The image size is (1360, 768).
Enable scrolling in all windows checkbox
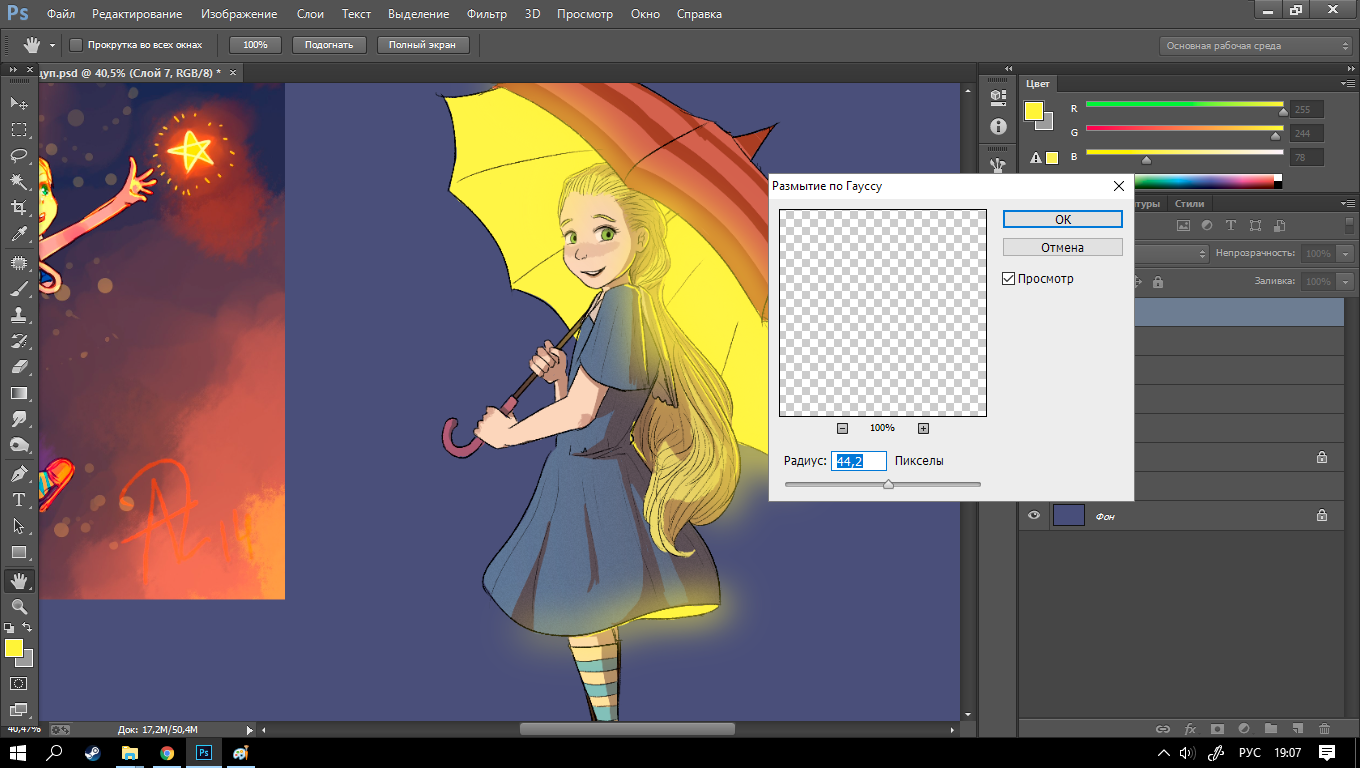[76, 45]
